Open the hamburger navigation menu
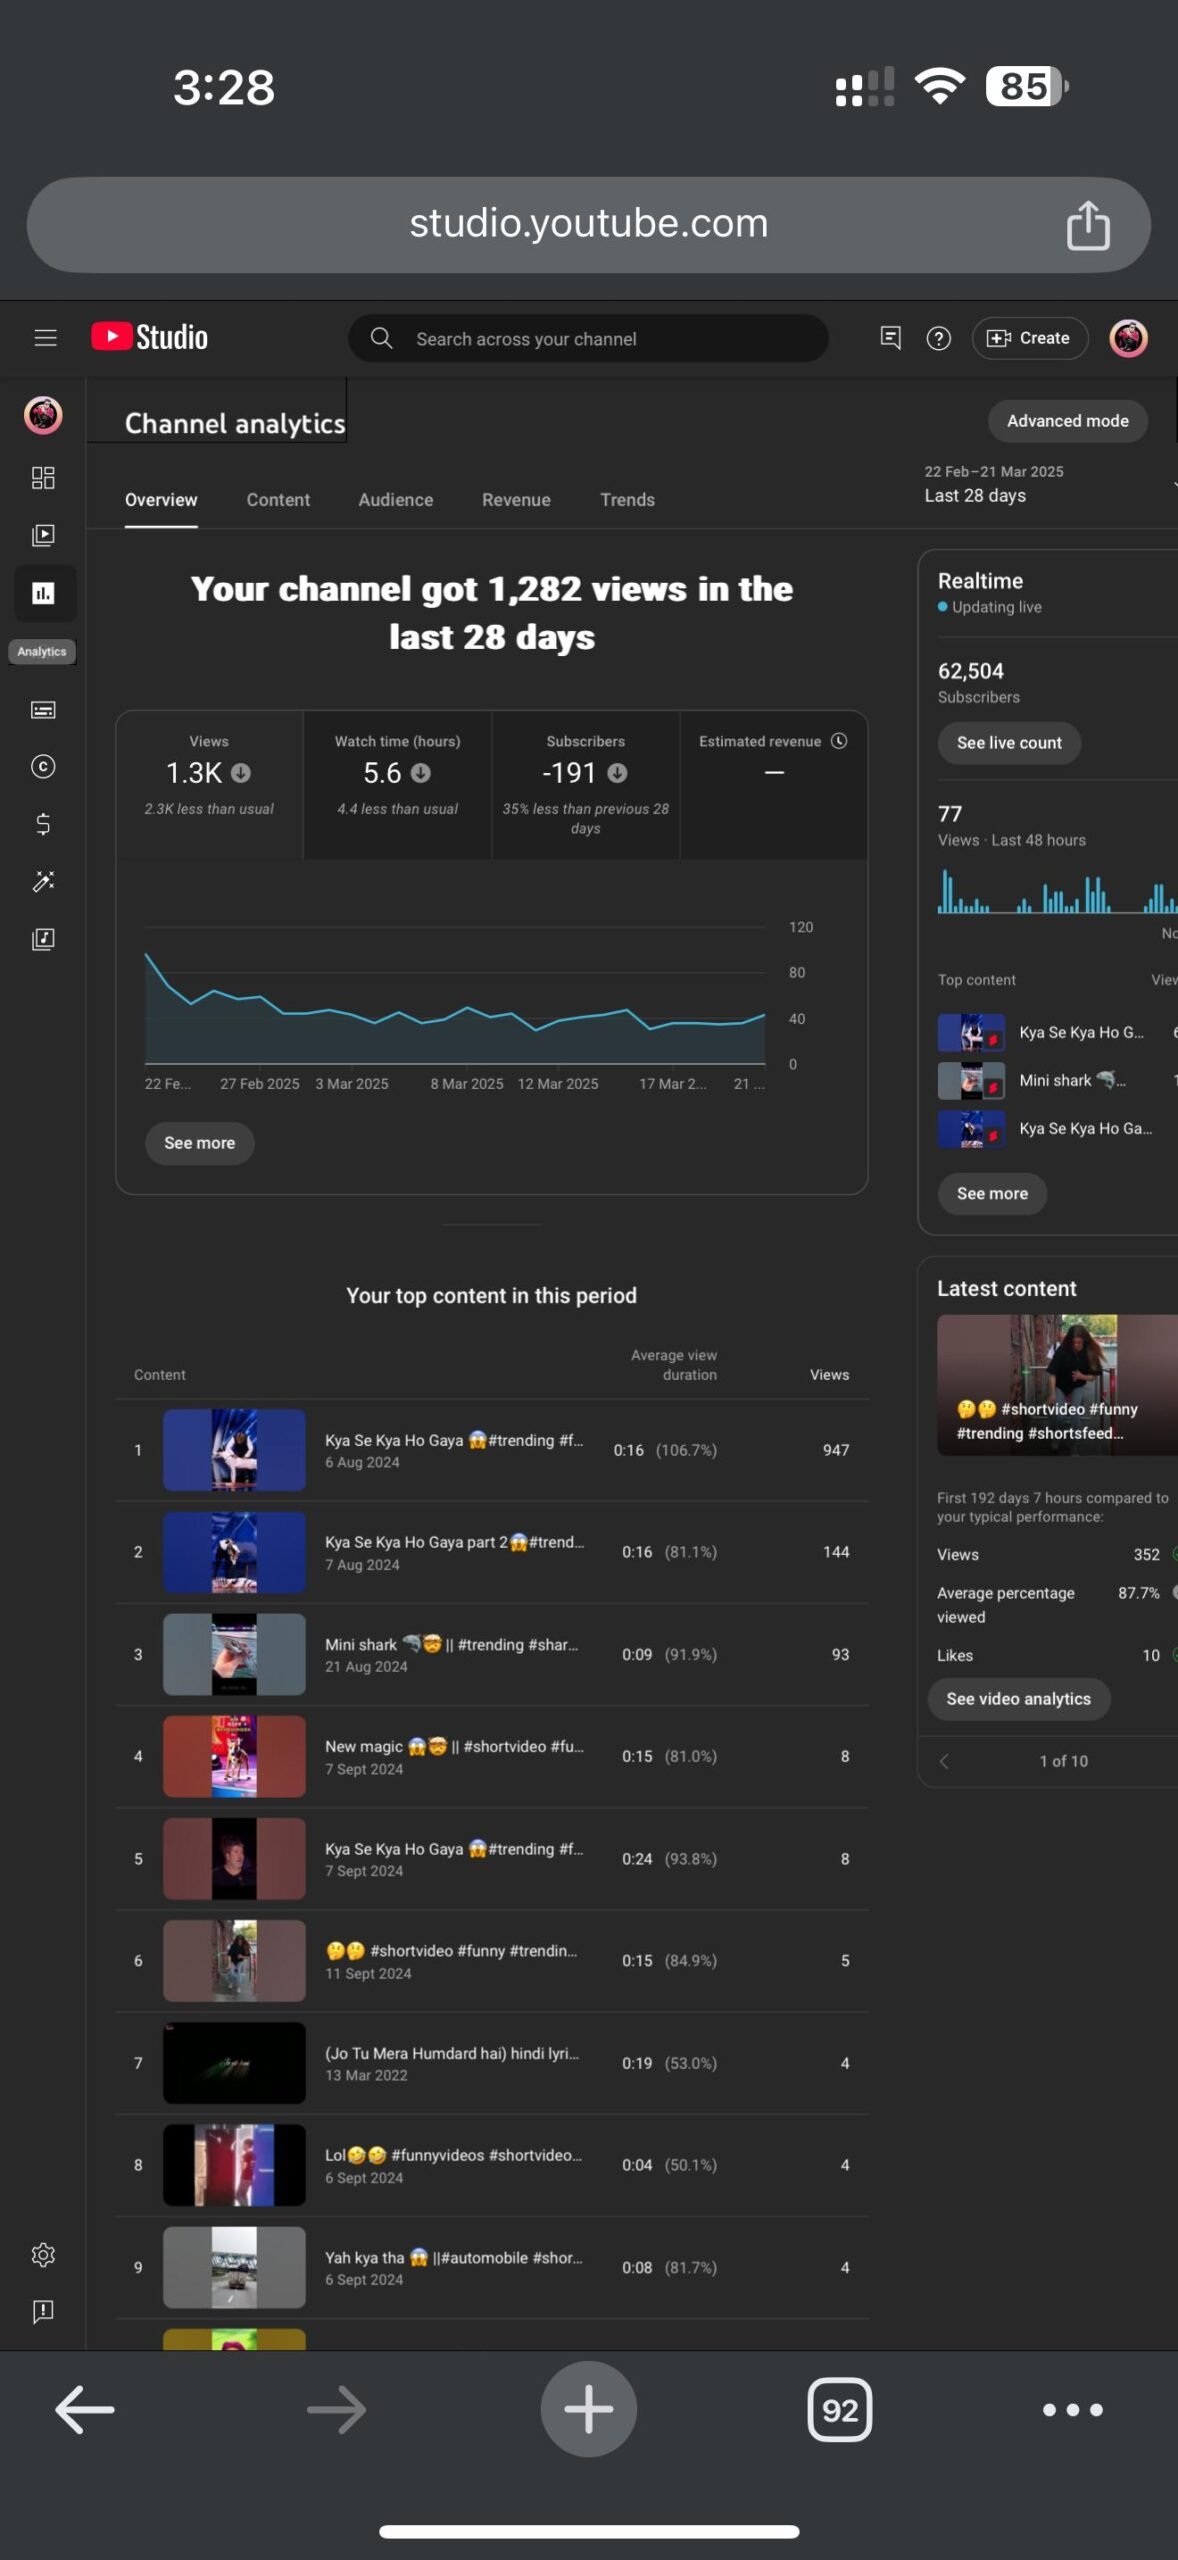The width and height of the screenshot is (1178, 2560). point(45,338)
